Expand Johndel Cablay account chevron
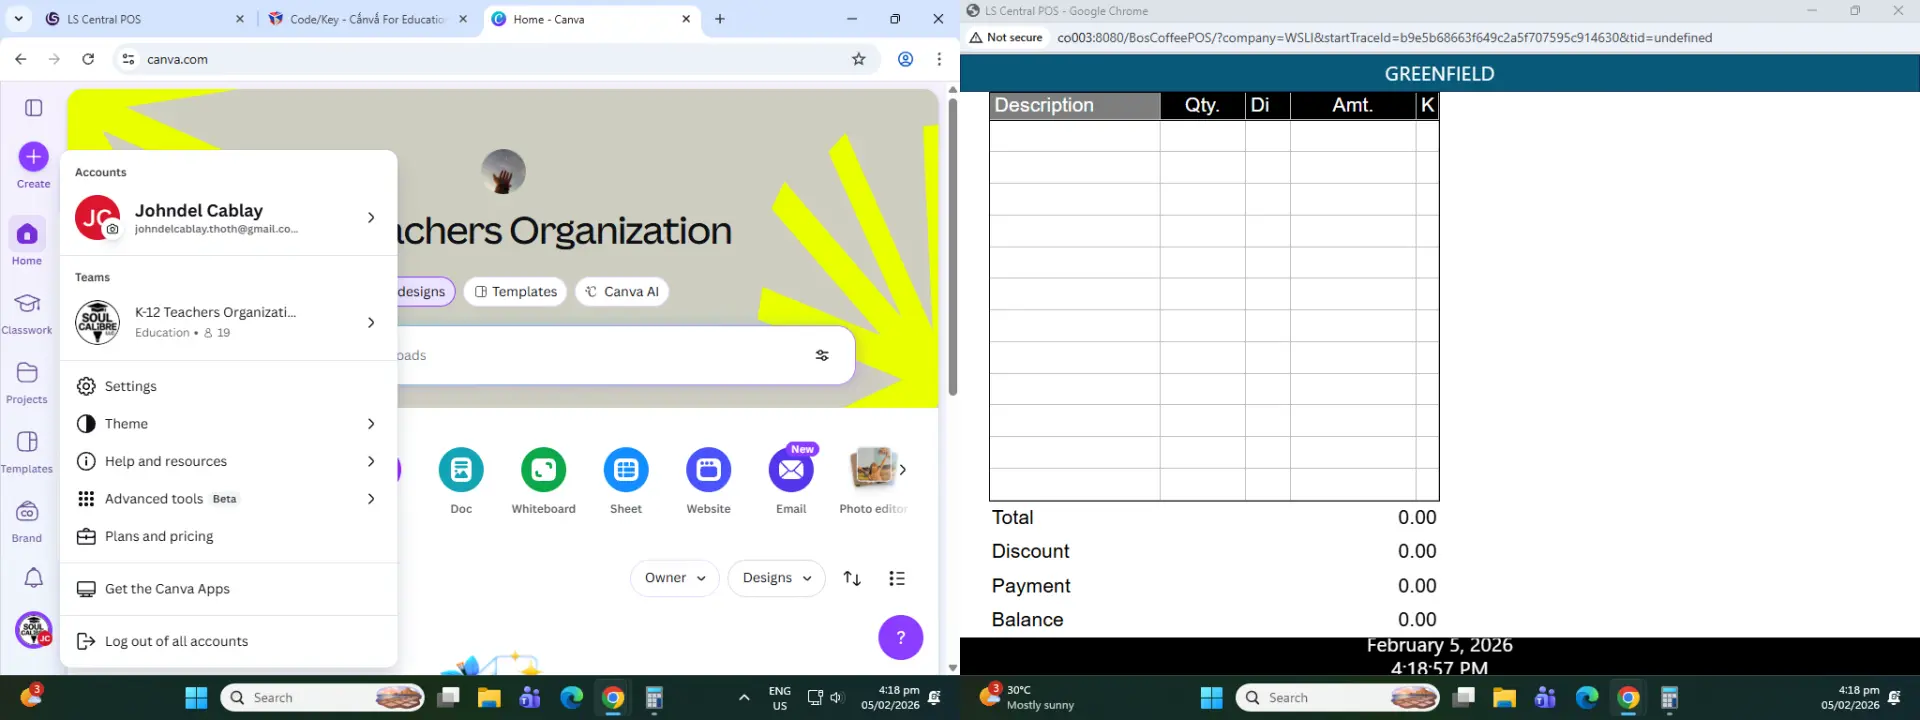1920x720 pixels. [x=371, y=217]
